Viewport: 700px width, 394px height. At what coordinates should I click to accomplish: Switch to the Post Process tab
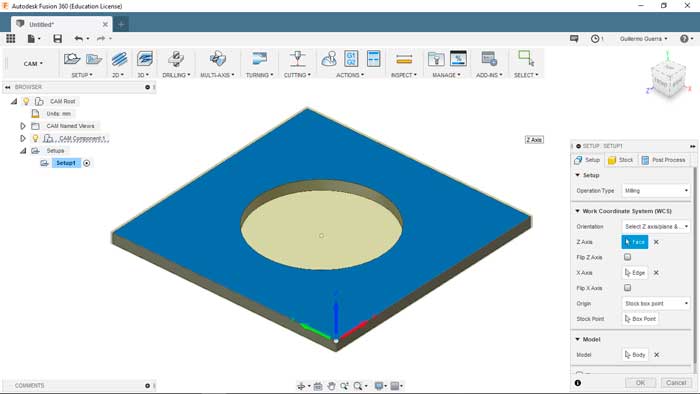(x=663, y=160)
